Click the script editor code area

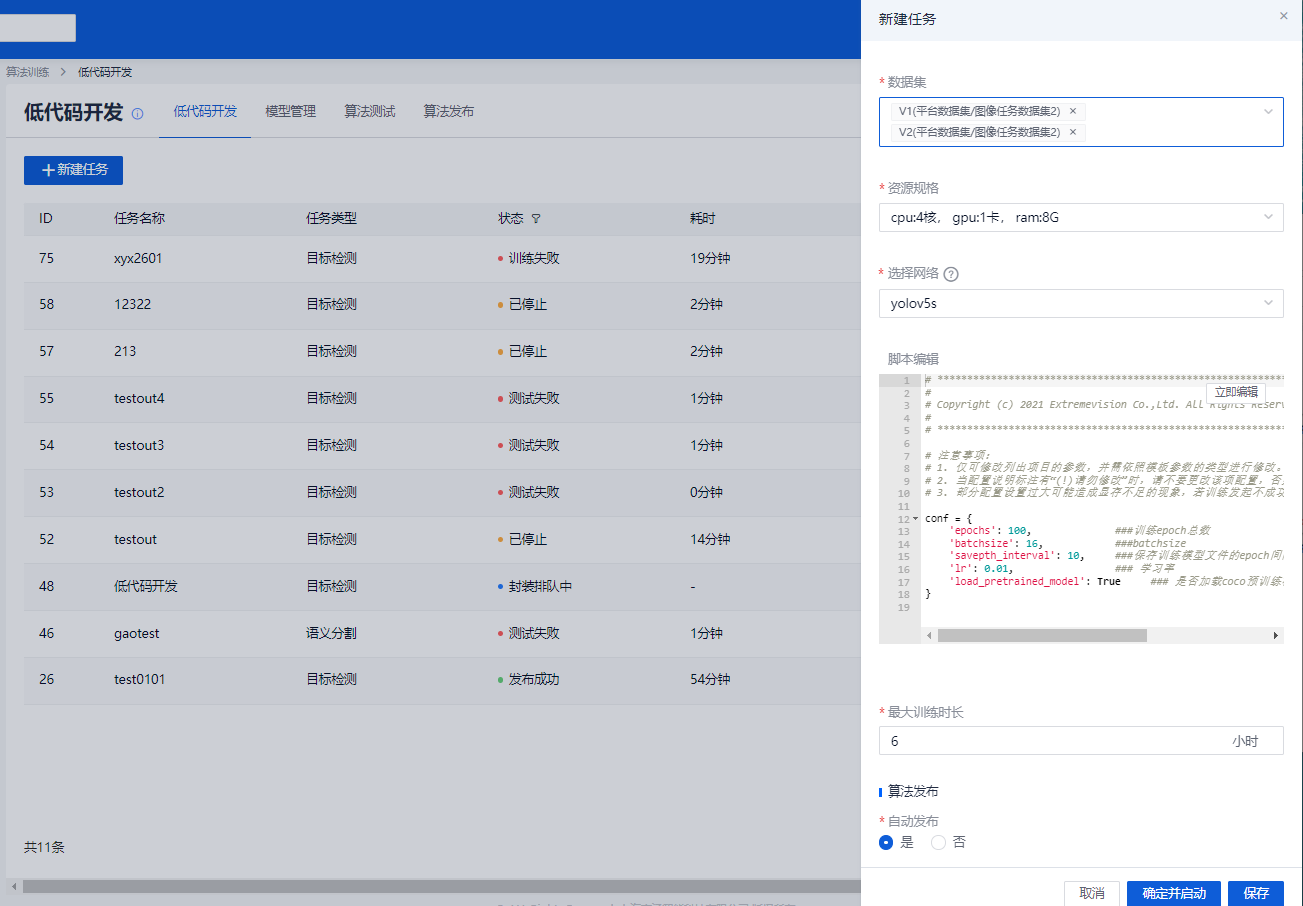pyautogui.click(x=1102, y=500)
